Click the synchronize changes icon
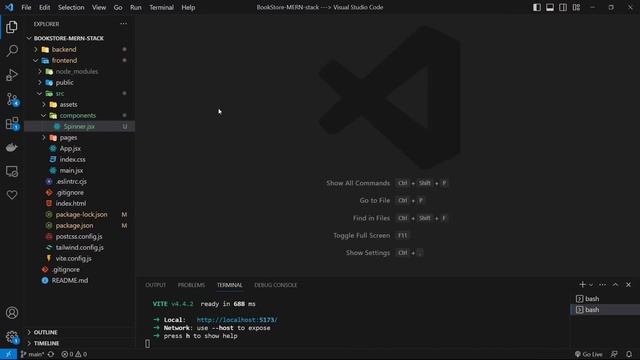 tap(51, 354)
